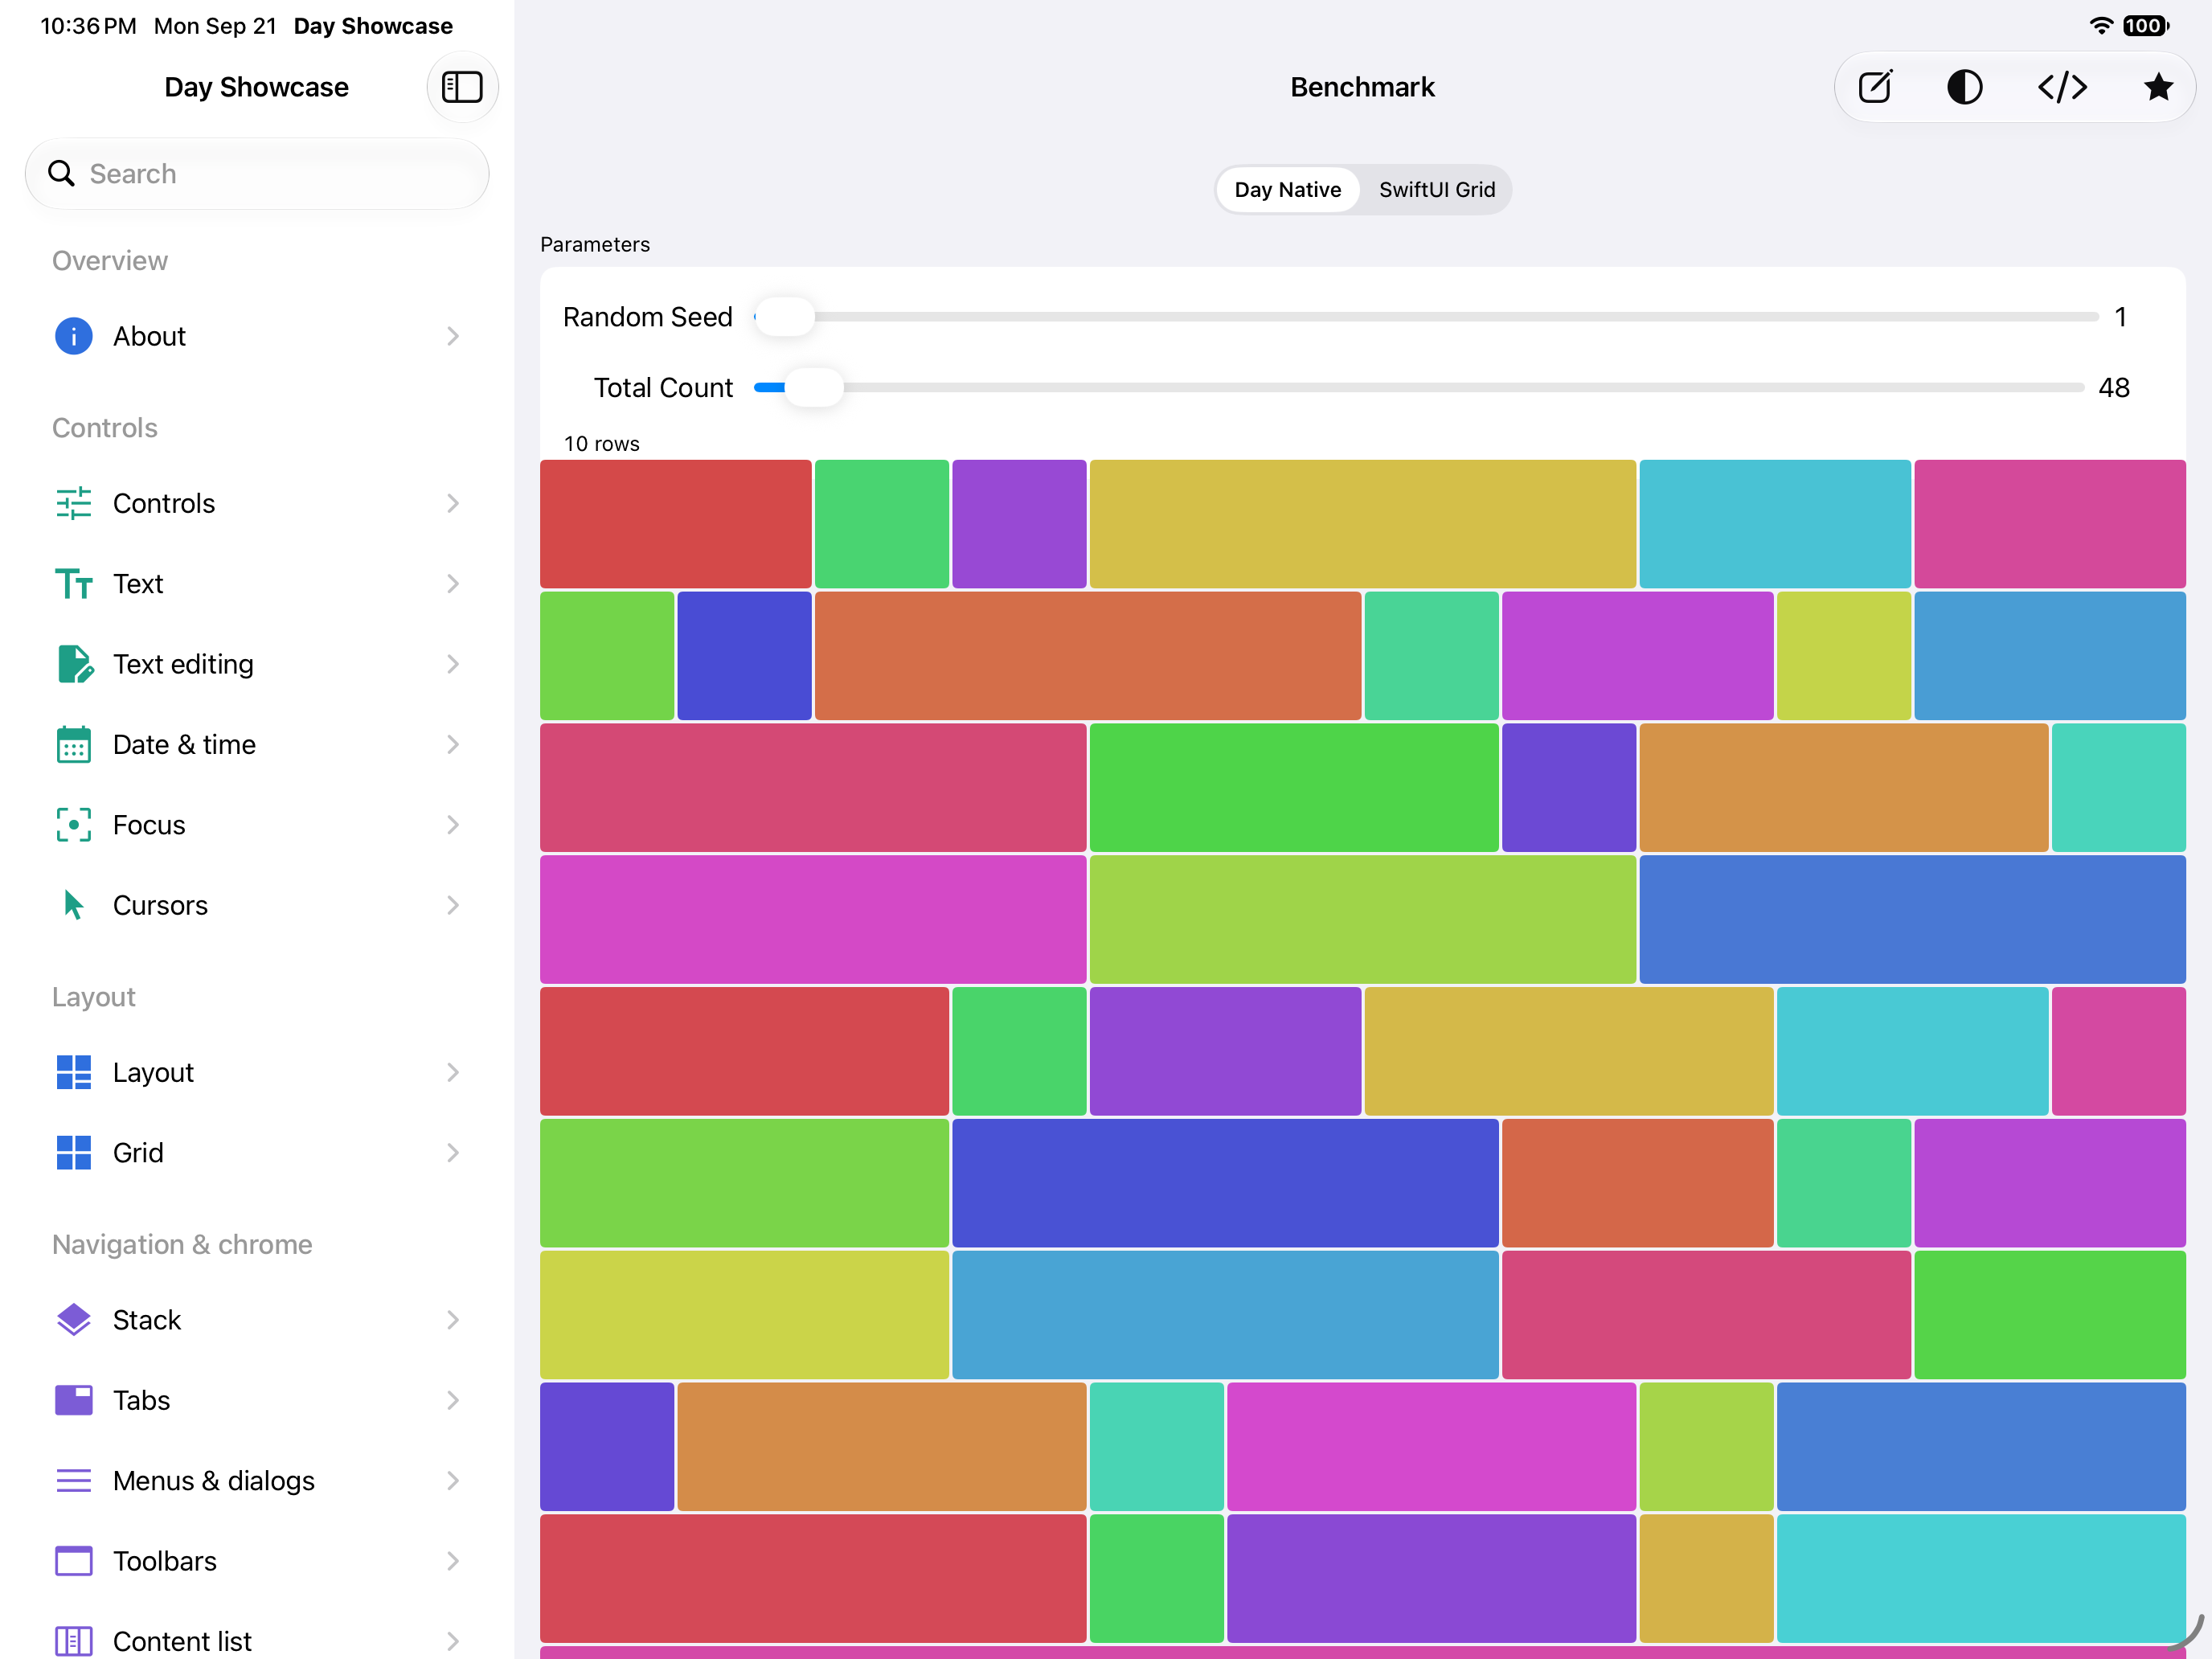Click the About info icon
The height and width of the screenshot is (1659, 2212).
click(x=73, y=336)
